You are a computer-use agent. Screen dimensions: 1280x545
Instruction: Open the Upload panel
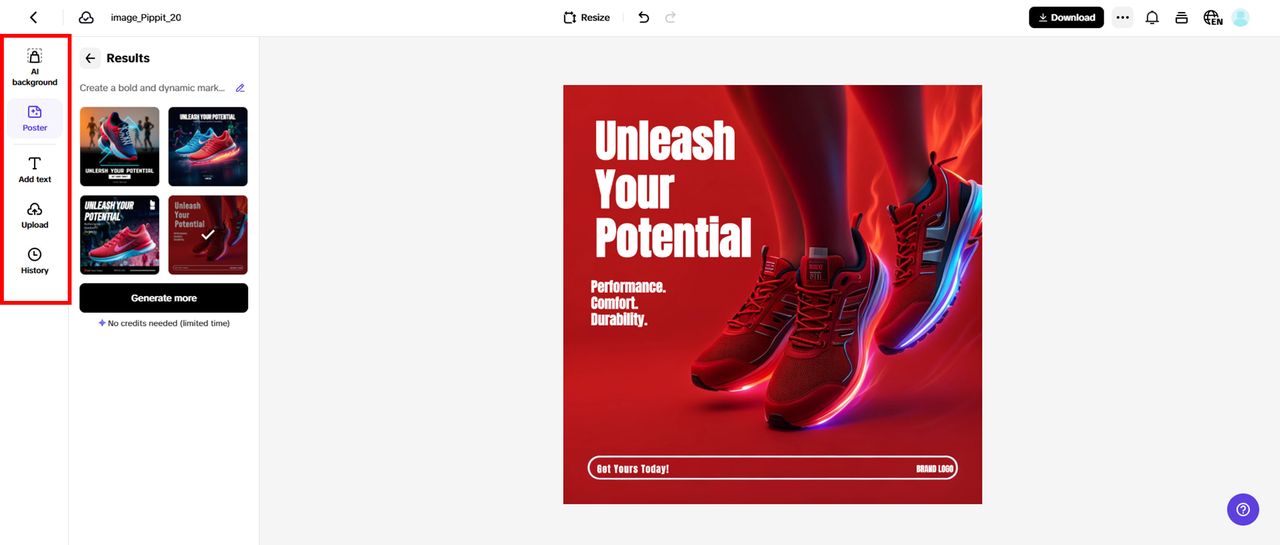(x=35, y=215)
